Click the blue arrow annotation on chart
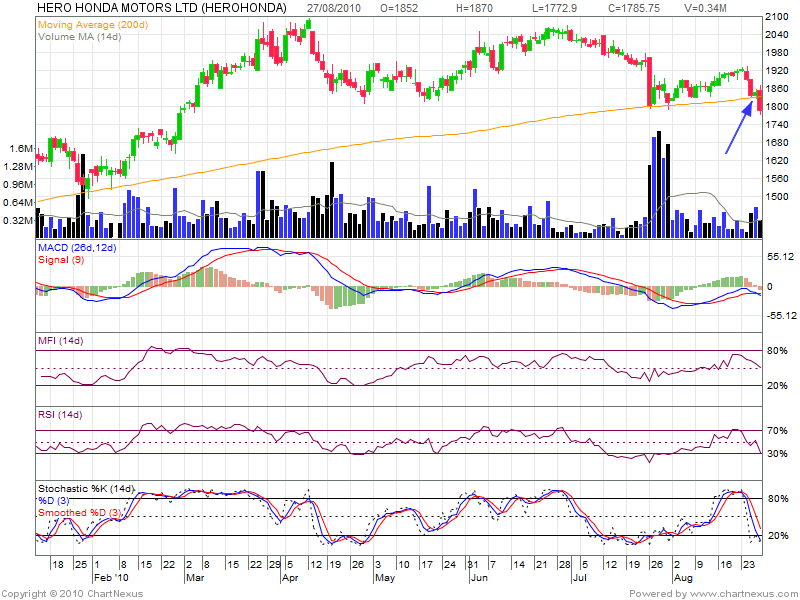Viewport: 800px width, 600px height. (x=739, y=128)
